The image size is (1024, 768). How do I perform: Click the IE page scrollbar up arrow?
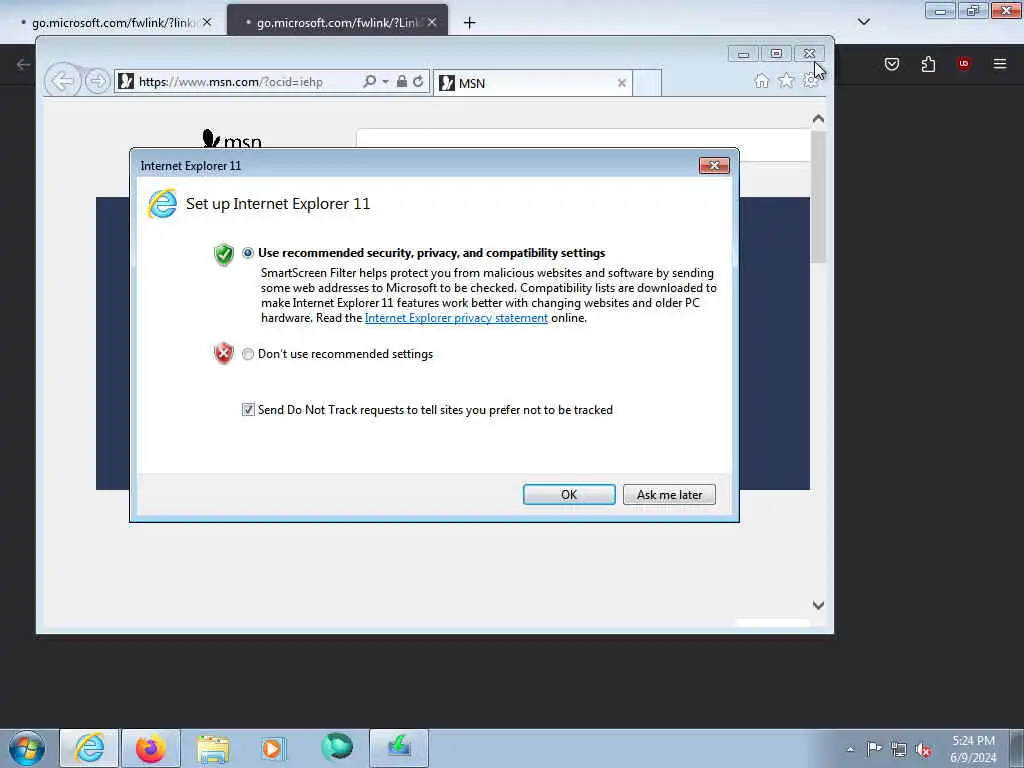pos(818,119)
